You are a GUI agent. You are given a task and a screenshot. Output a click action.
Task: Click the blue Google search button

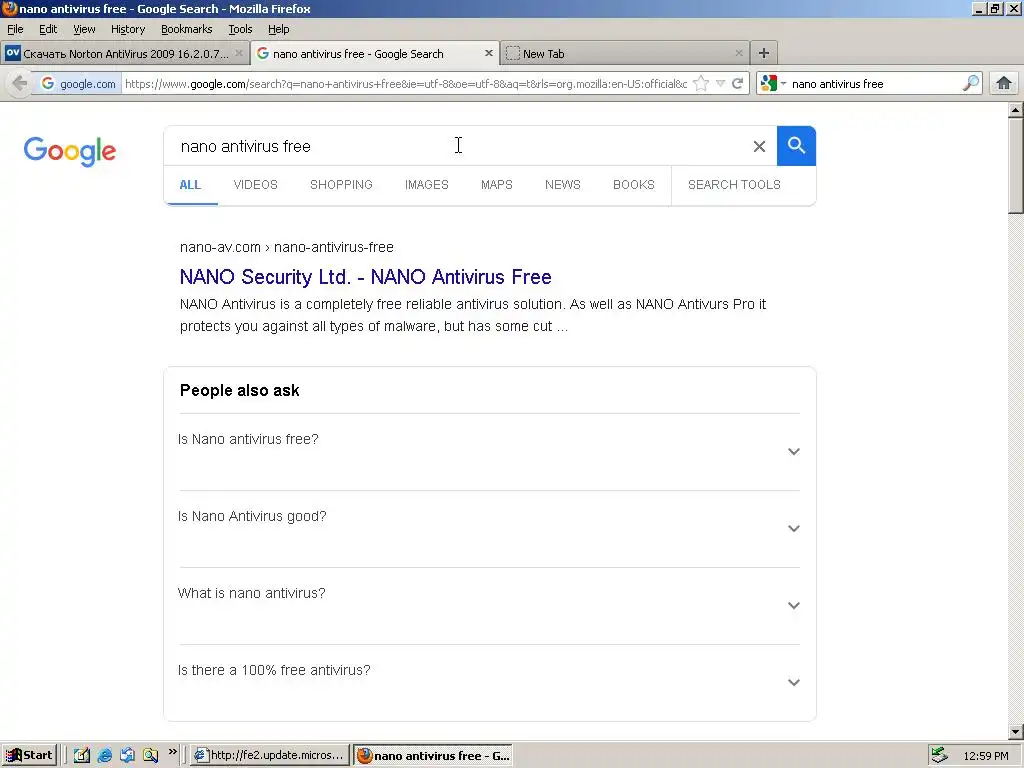796,146
